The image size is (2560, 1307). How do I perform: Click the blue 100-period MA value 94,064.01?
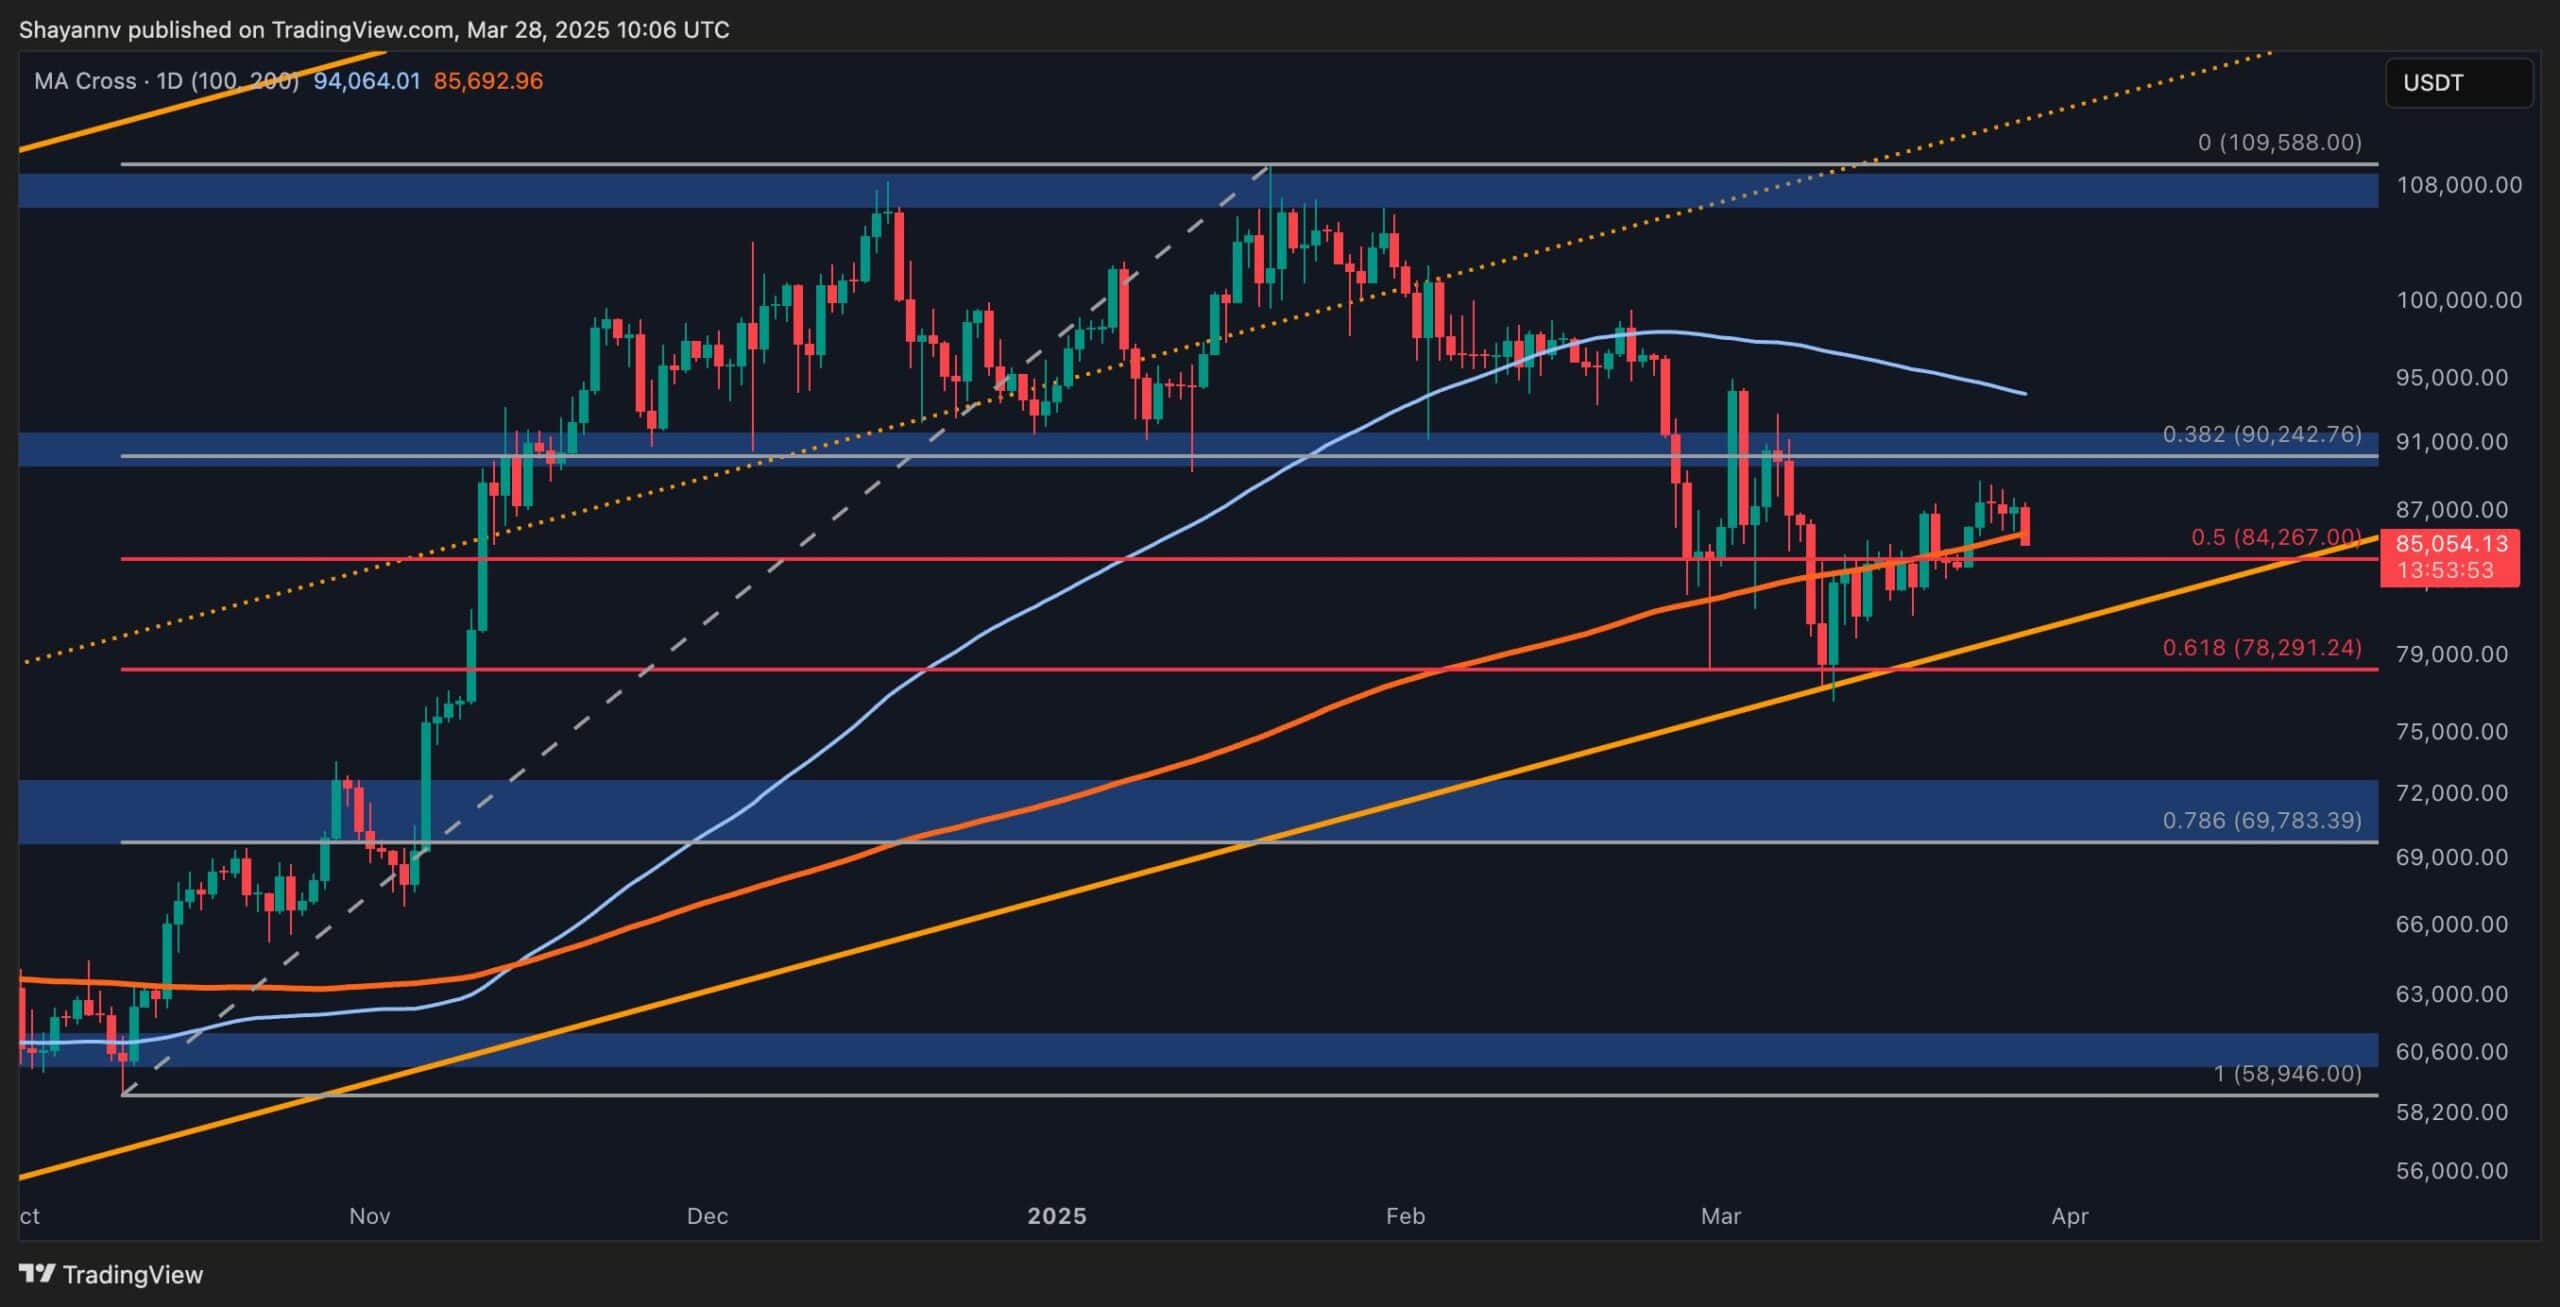click(x=368, y=81)
